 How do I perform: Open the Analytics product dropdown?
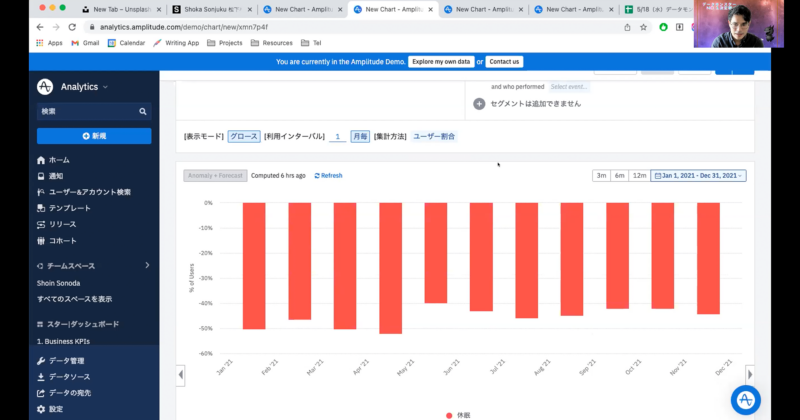coord(84,87)
